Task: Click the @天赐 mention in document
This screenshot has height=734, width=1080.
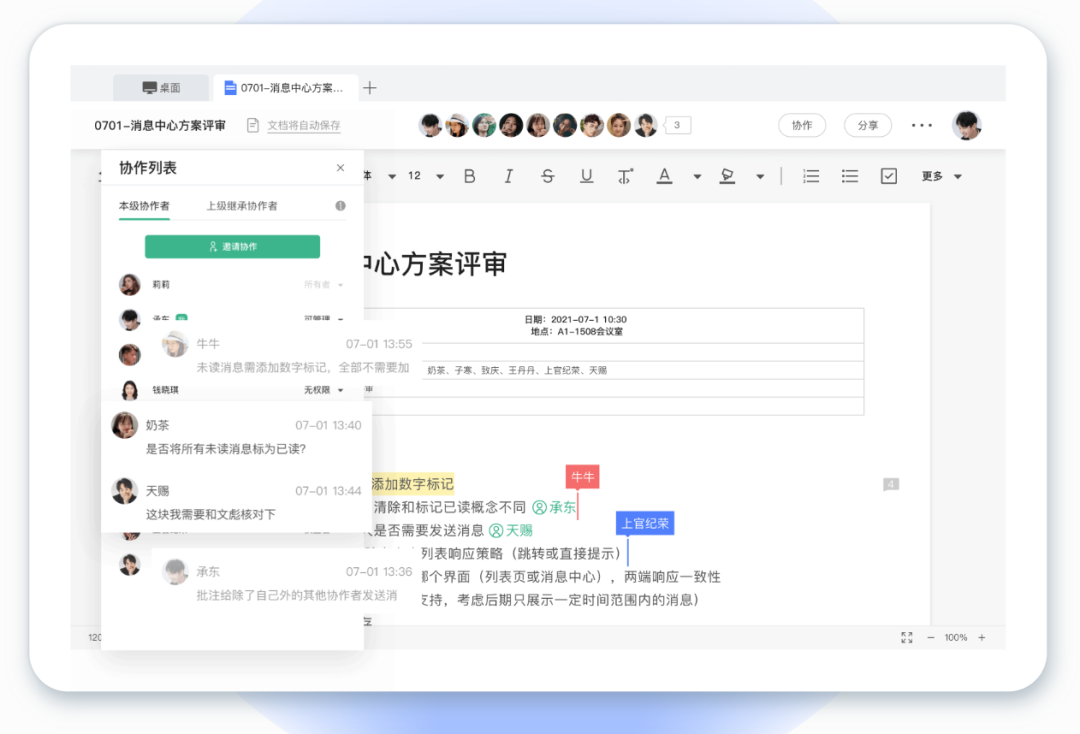Action: pos(510,530)
